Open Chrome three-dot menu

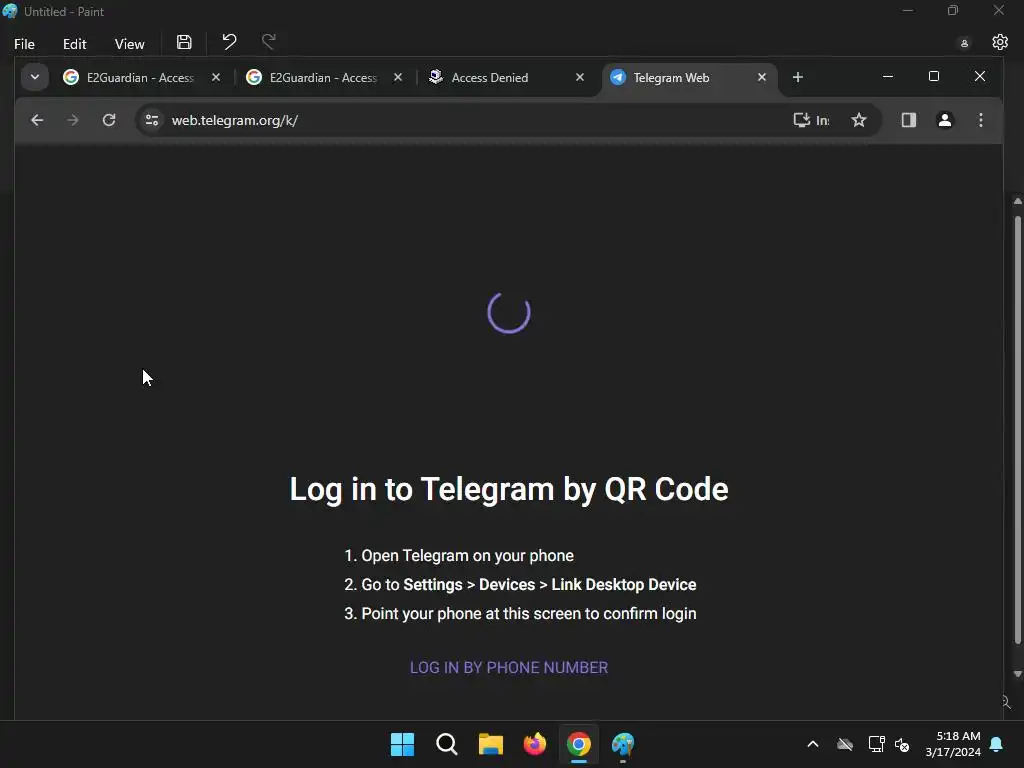click(980, 120)
